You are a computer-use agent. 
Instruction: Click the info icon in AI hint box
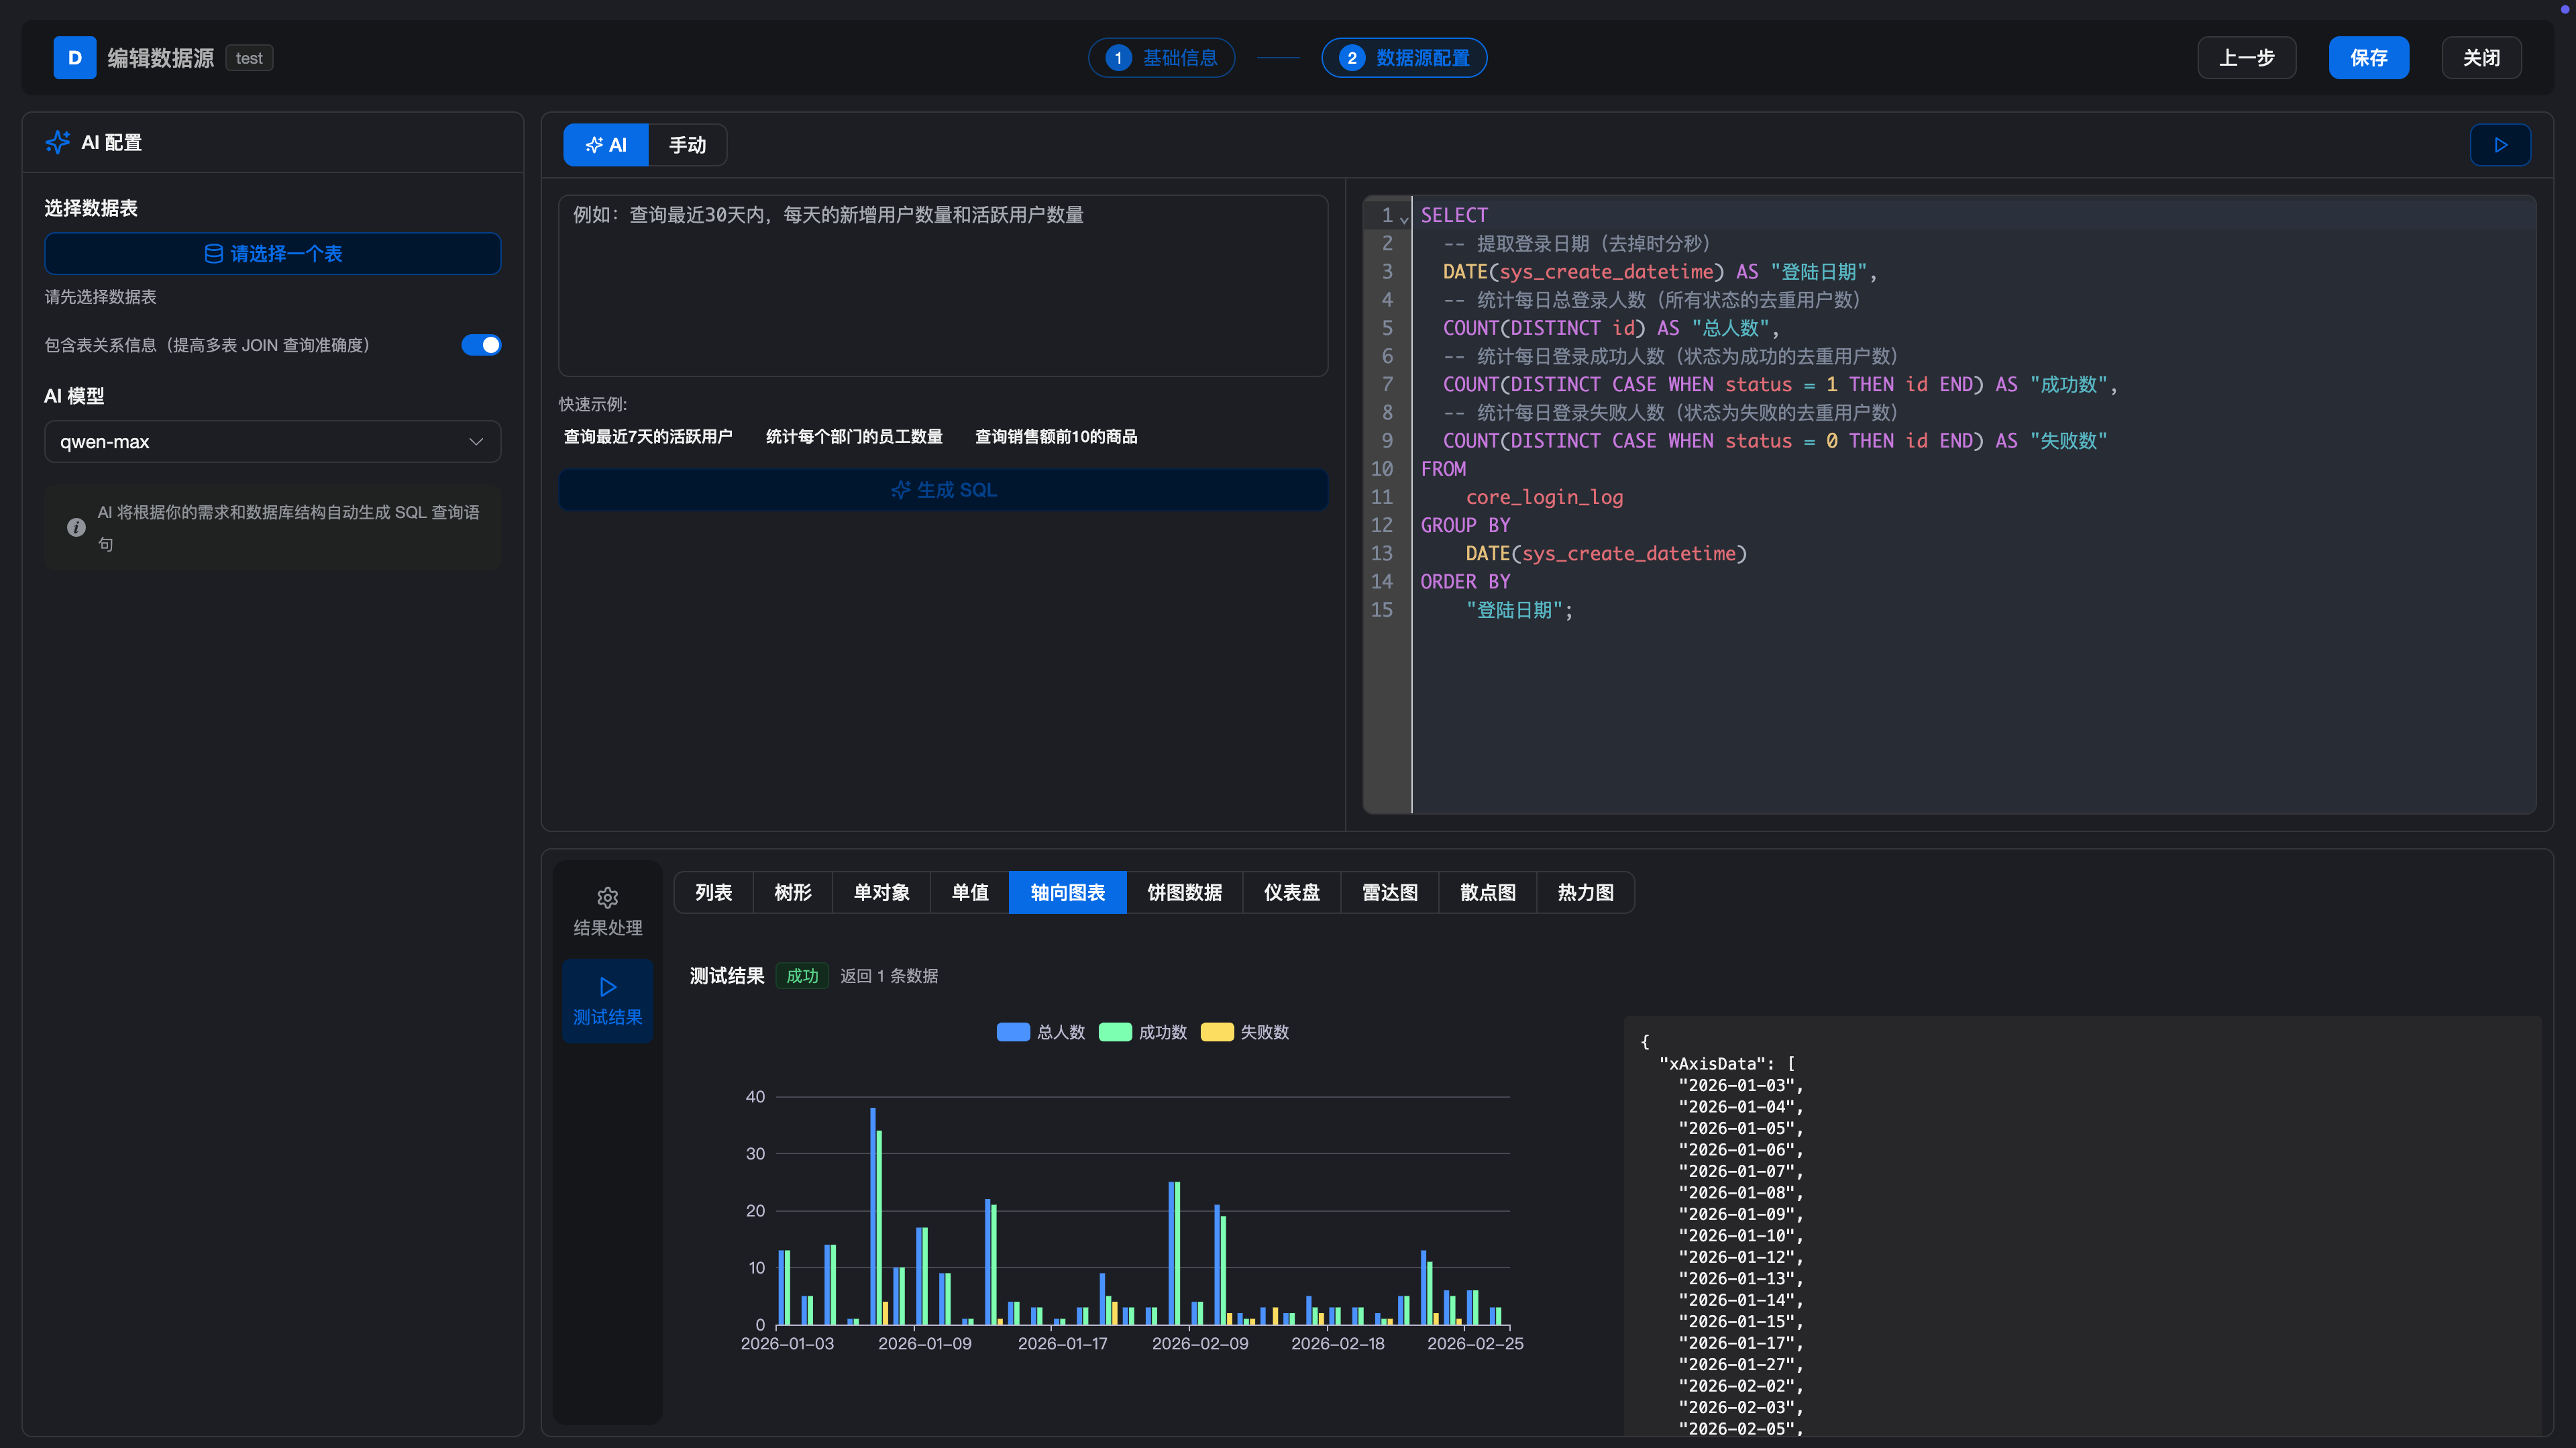[x=76, y=527]
